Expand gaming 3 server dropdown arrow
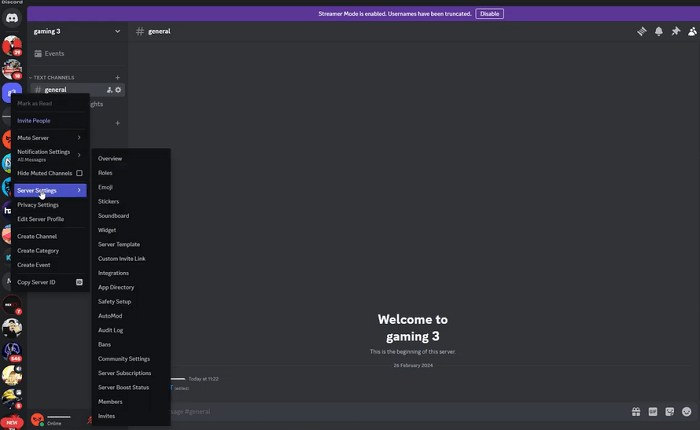 tap(117, 31)
